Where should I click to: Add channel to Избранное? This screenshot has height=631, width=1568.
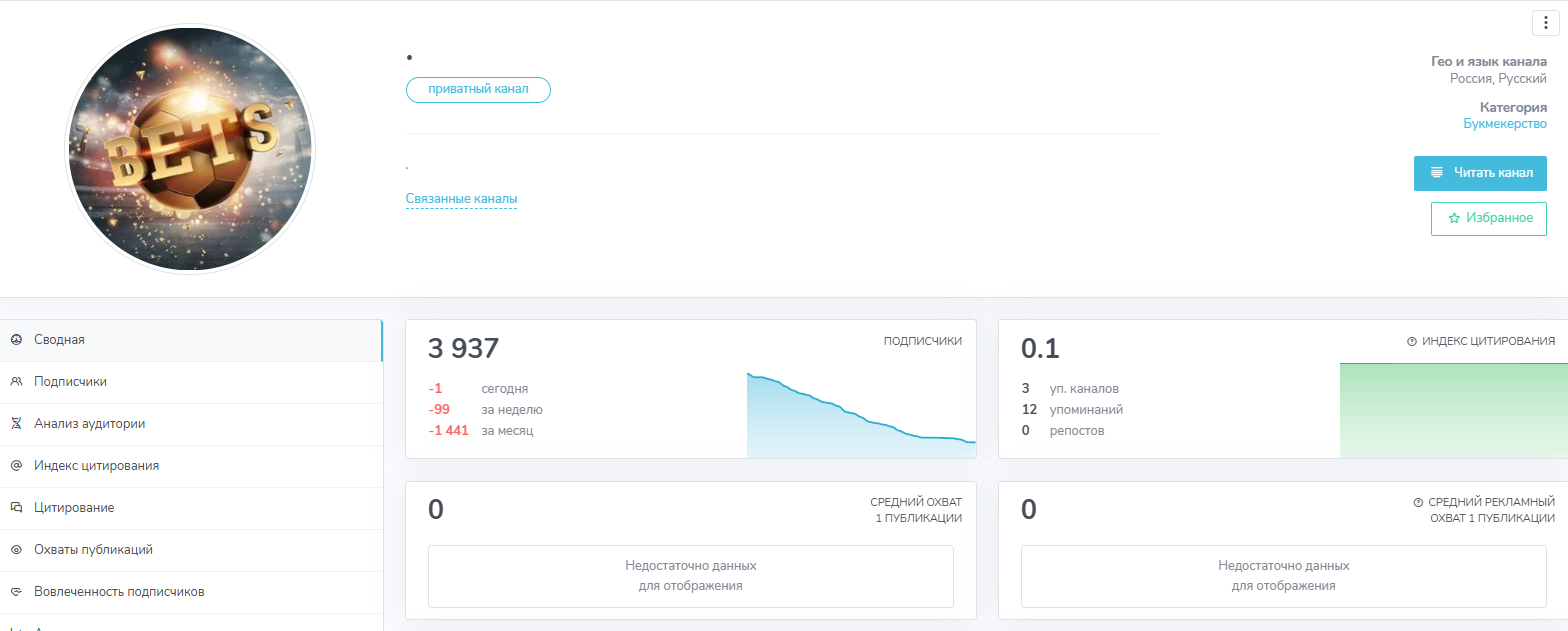click(1489, 218)
